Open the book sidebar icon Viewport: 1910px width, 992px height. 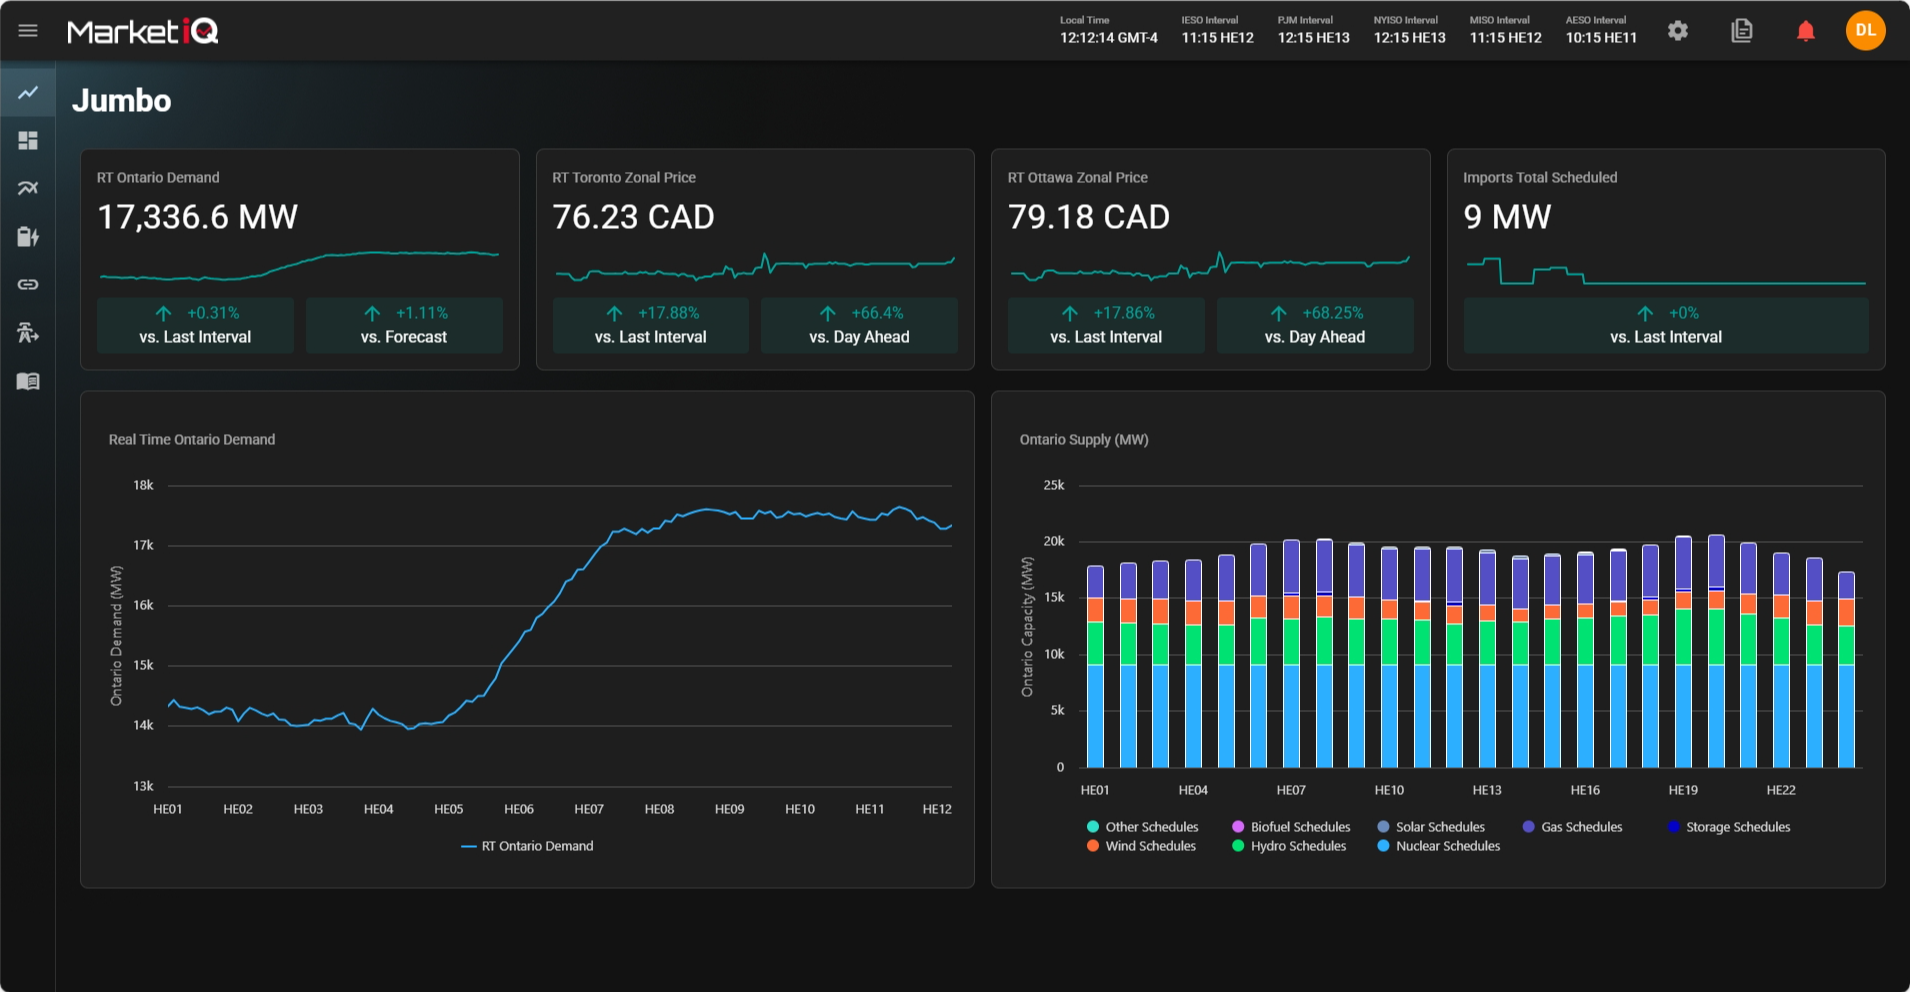[28, 381]
